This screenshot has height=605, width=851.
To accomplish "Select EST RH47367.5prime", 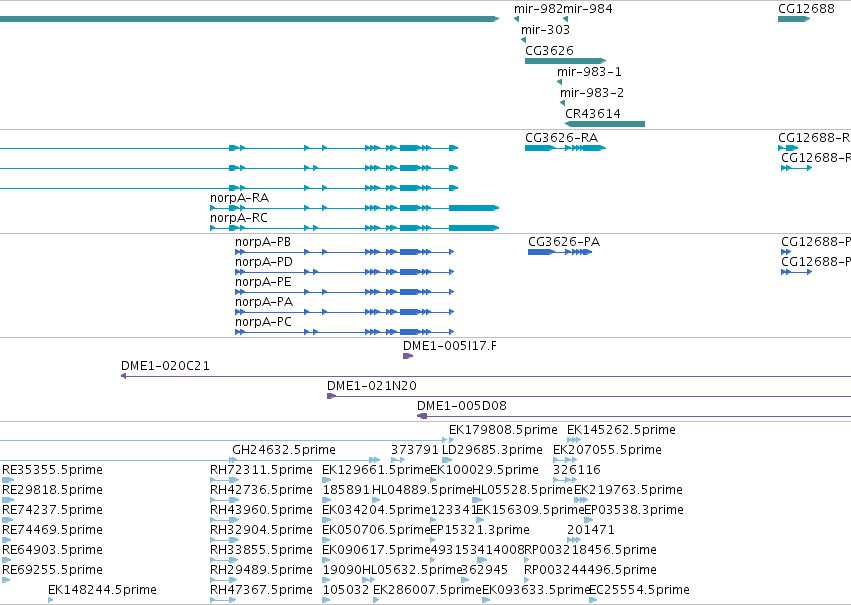I will point(262,591).
